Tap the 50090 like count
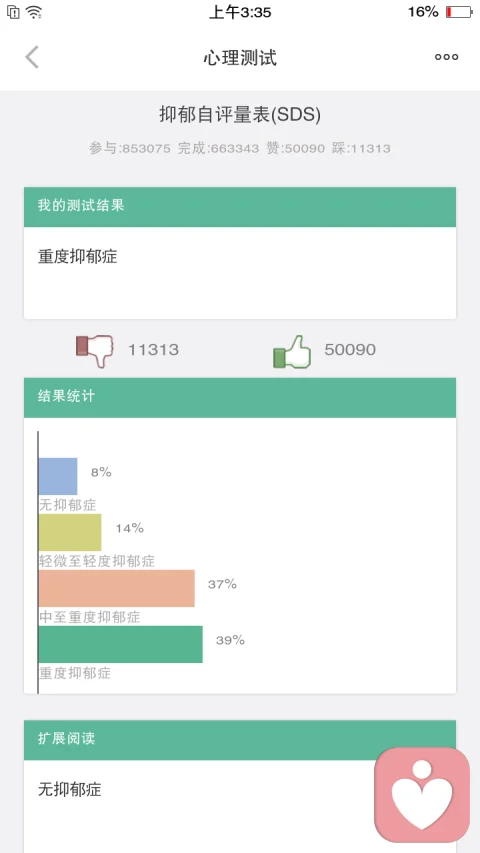480x853 pixels. coord(350,350)
